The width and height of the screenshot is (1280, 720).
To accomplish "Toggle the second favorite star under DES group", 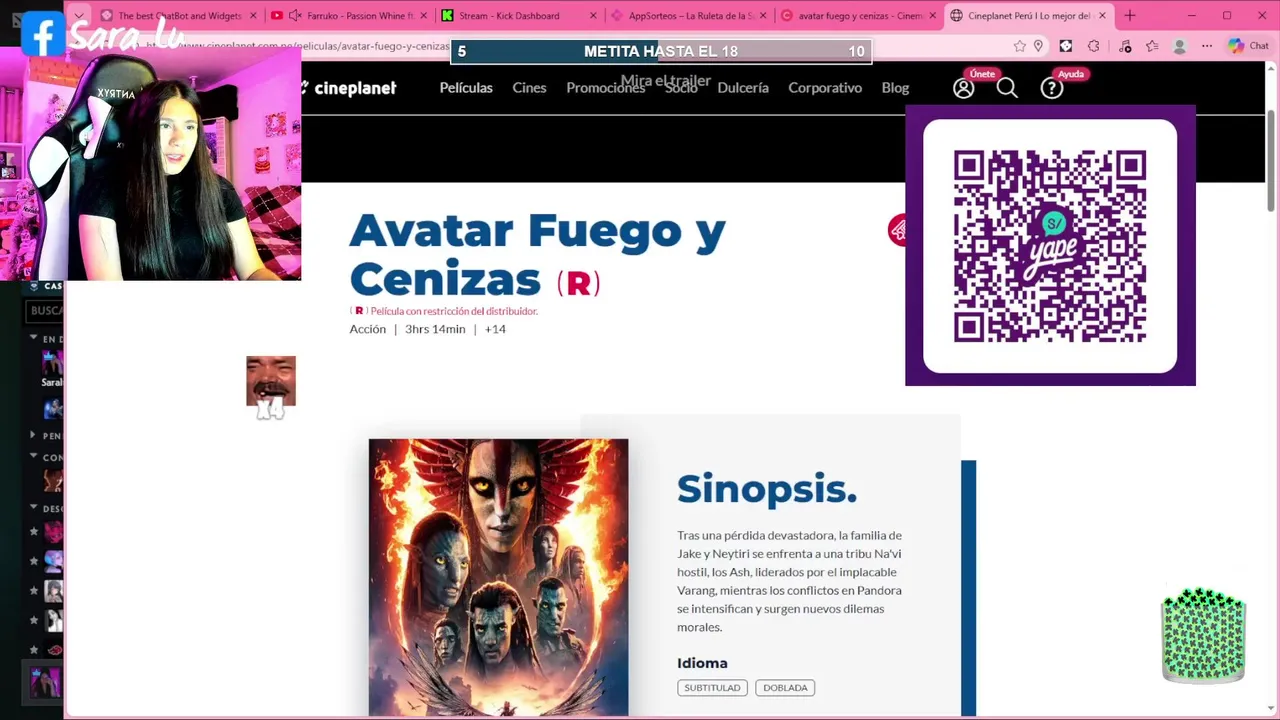I will (x=34, y=561).
